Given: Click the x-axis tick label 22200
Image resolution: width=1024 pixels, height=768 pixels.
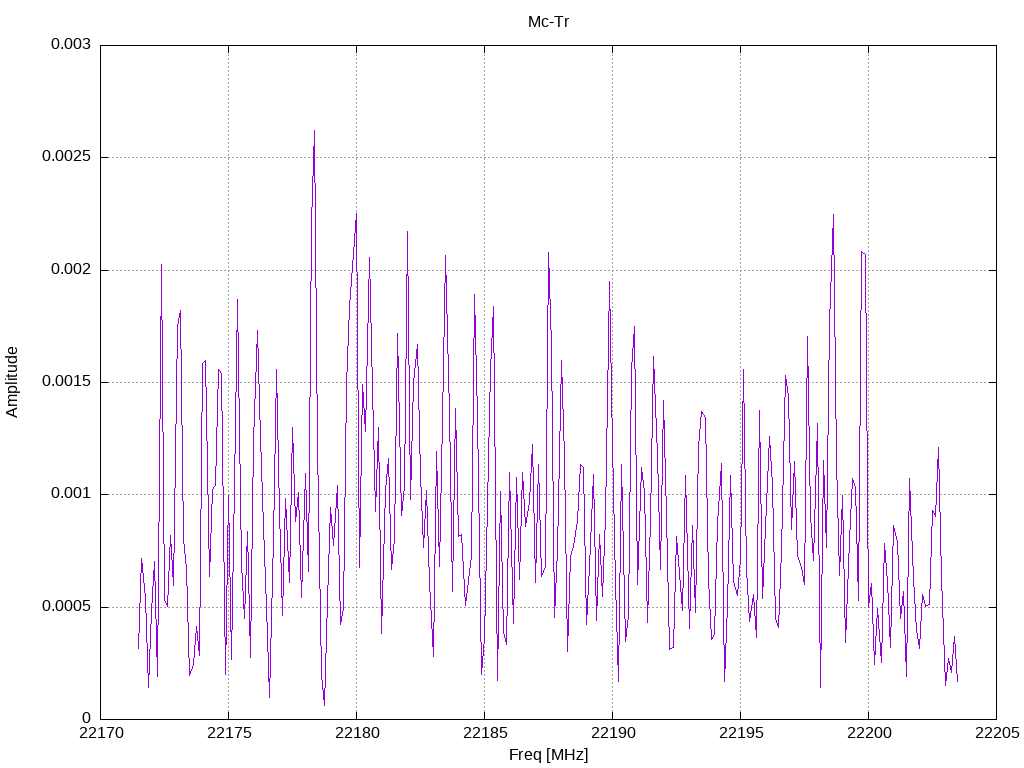Looking at the screenshot, I should coord(869,733).
